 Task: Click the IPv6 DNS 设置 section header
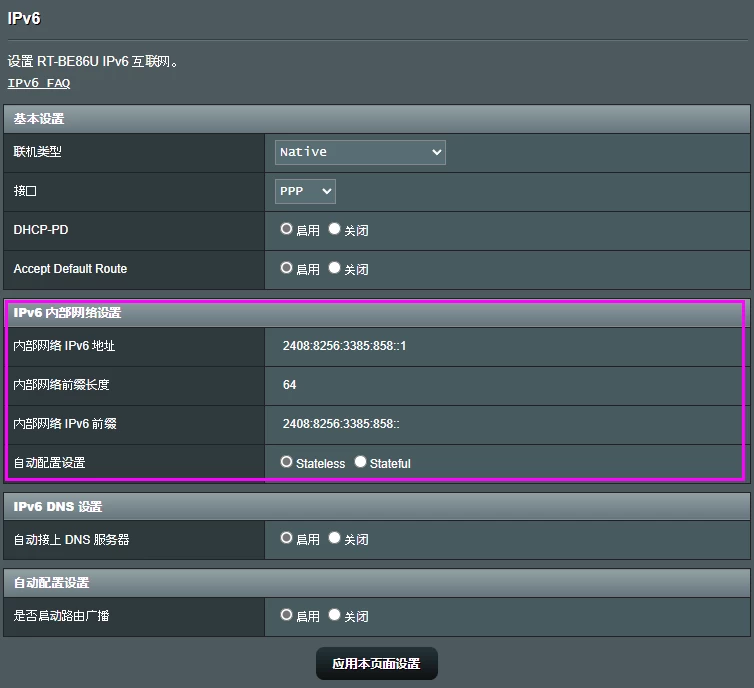coord(58,507)
